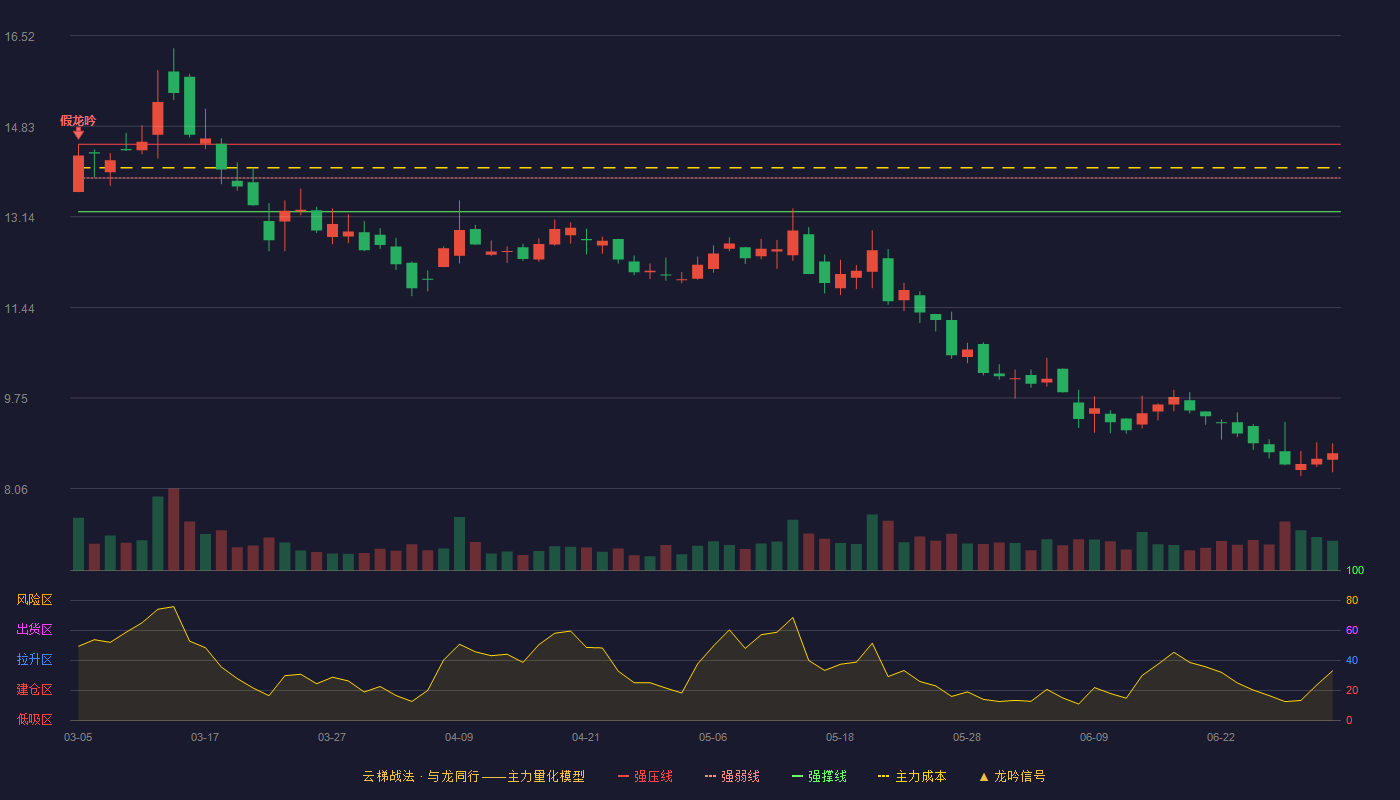Click the solid green support line

pos(709,212)
